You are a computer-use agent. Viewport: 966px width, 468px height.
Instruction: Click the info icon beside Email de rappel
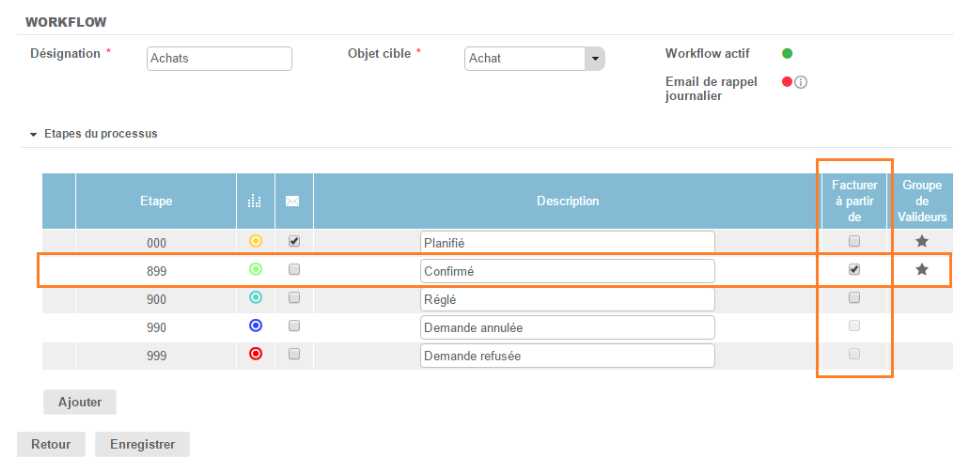click(x=801, y=82)
